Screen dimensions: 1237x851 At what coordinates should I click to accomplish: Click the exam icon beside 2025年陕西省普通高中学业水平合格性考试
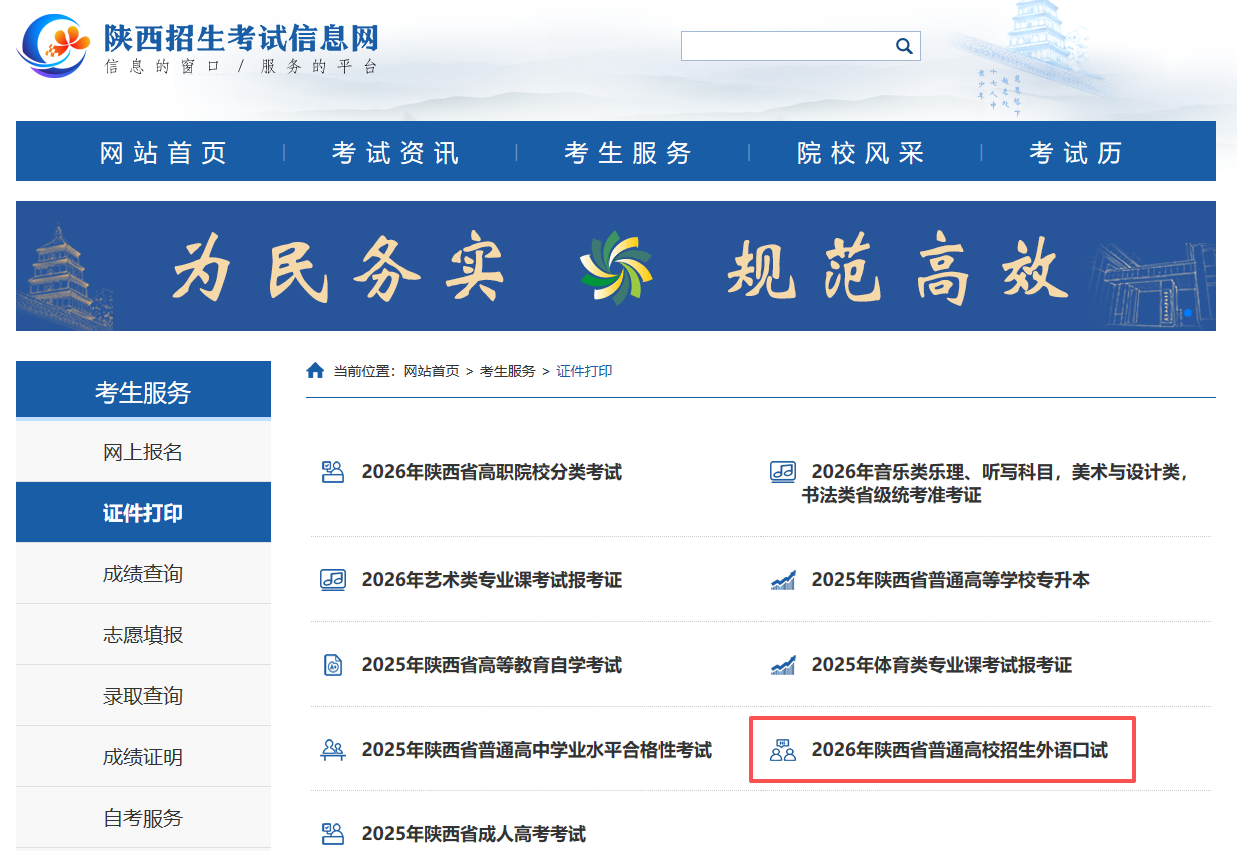[331, 748]
